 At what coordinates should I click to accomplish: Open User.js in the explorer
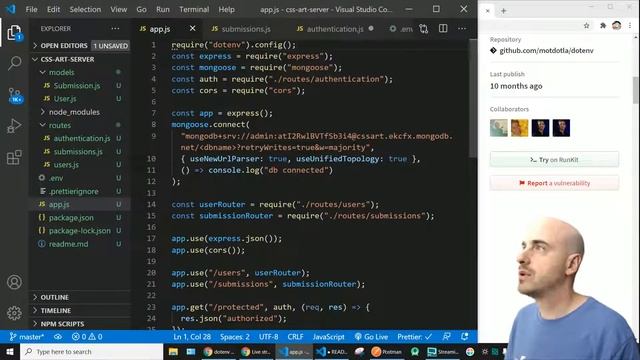point(80,99)
